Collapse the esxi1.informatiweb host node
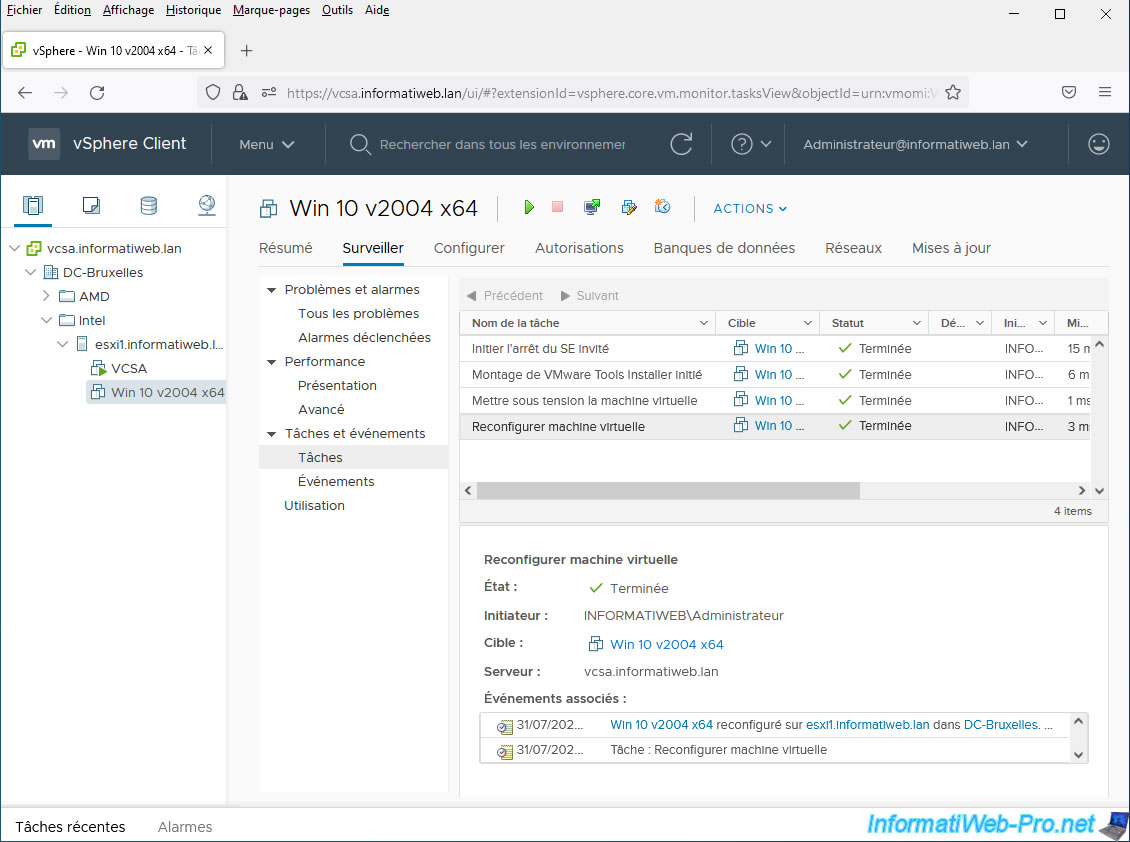Image resolution: width=1130 pixels, height=842 pixels. click(x=63, y=345)
